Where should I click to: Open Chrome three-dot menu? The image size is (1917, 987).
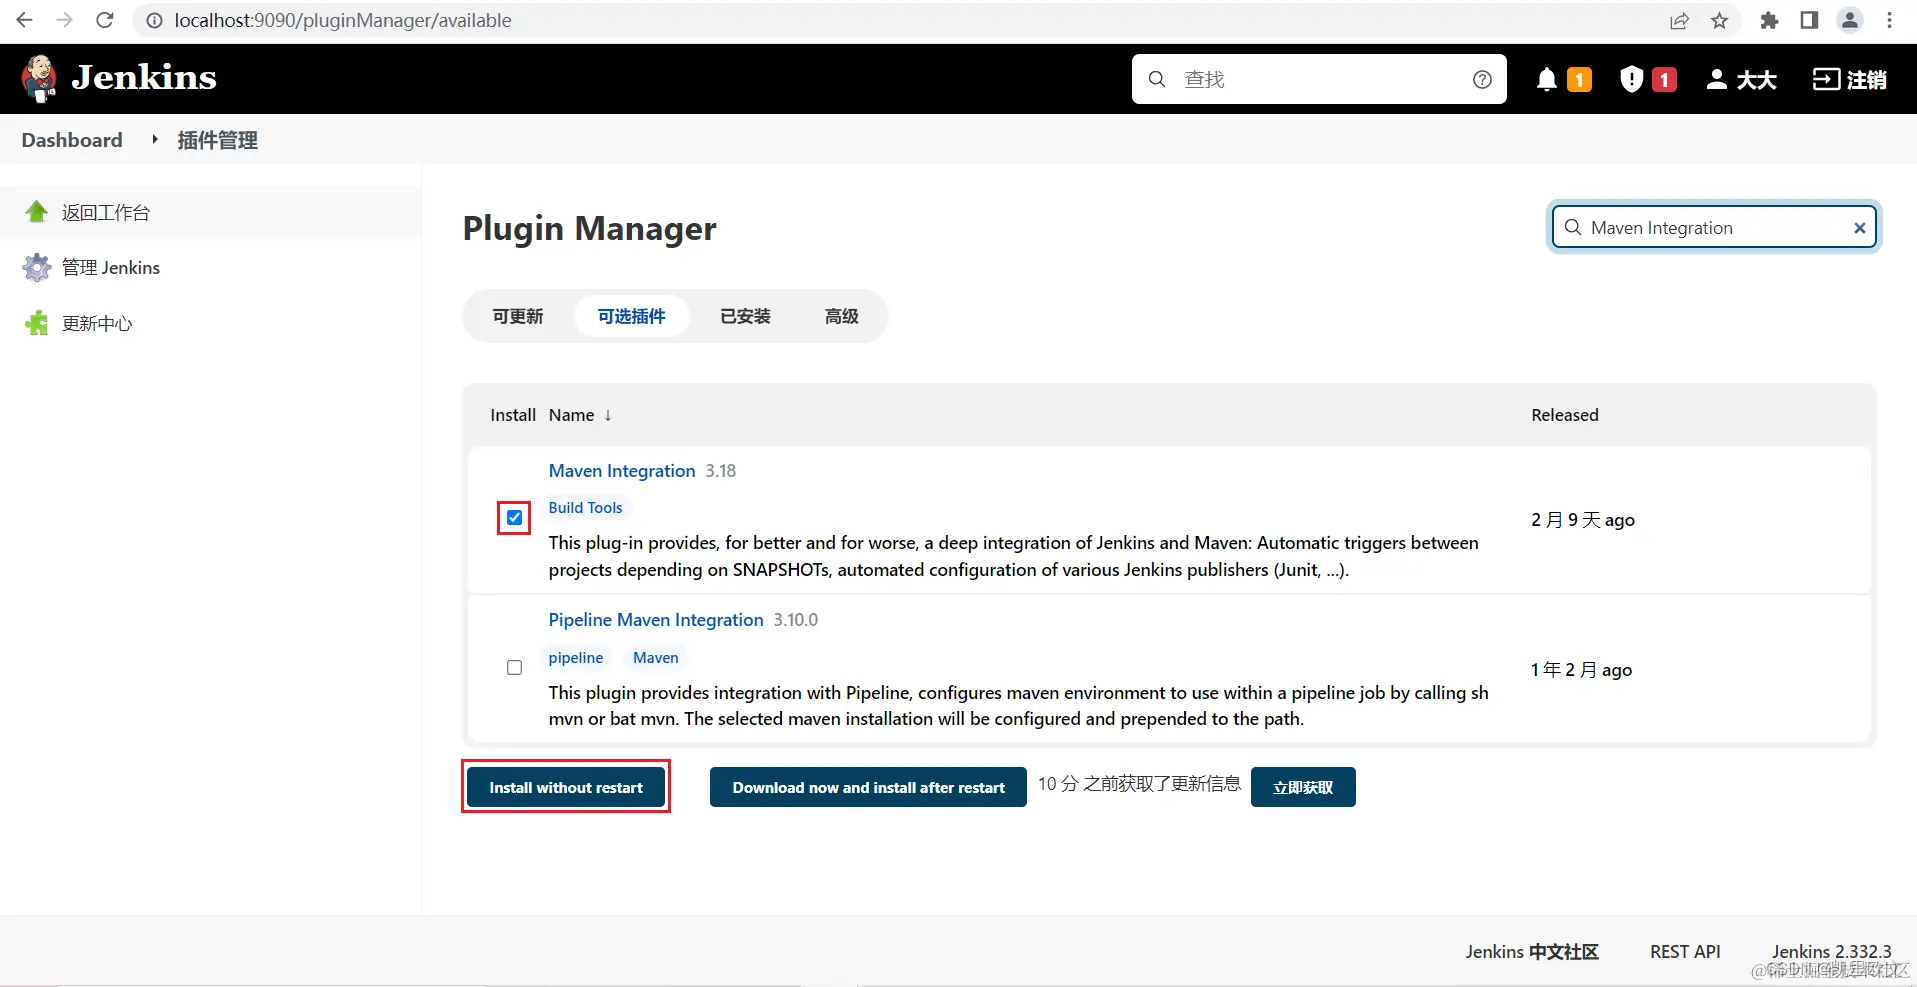(x=1890, y=20)
